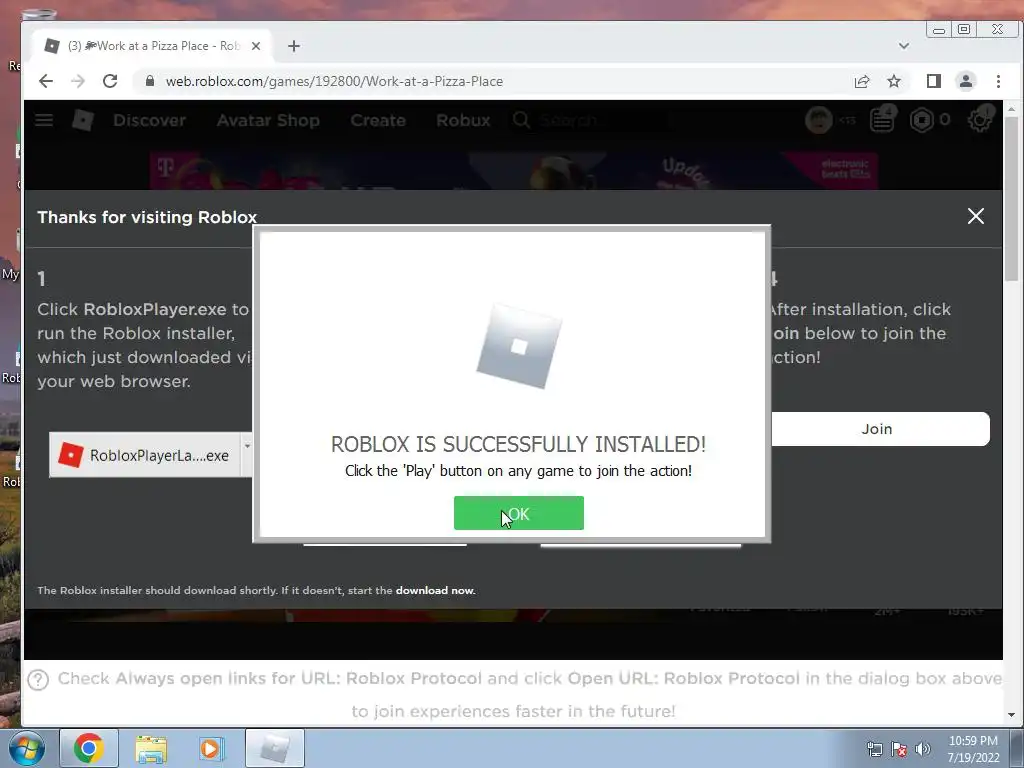This screenshot has height=768, width=1024.
Task: Open the Roblox hamburger navigation menu
Action: point(44,120)
